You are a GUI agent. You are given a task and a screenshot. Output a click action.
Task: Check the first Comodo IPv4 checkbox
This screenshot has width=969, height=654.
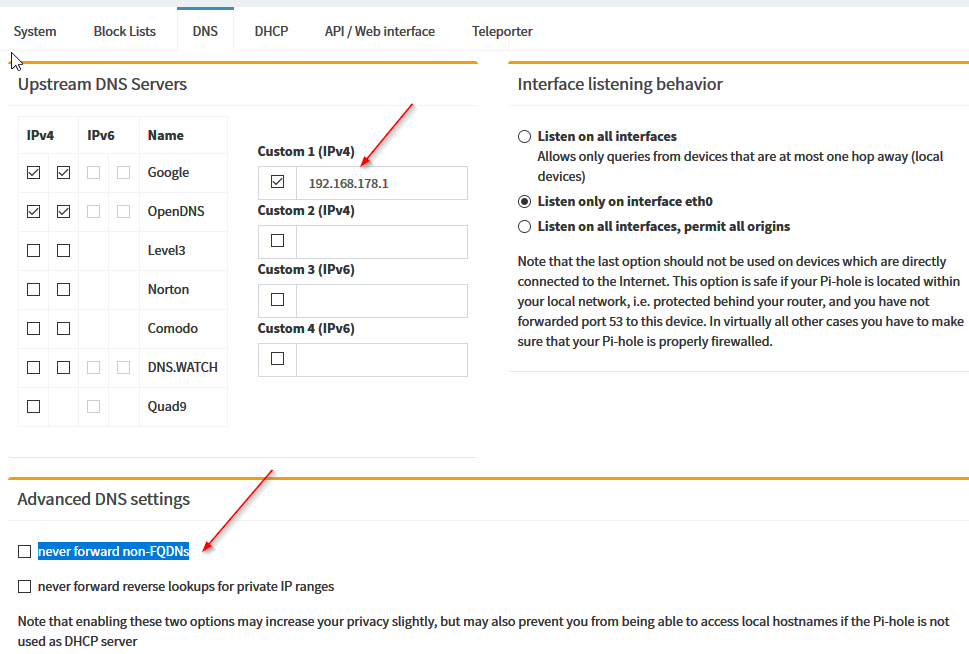coord(34,329)
